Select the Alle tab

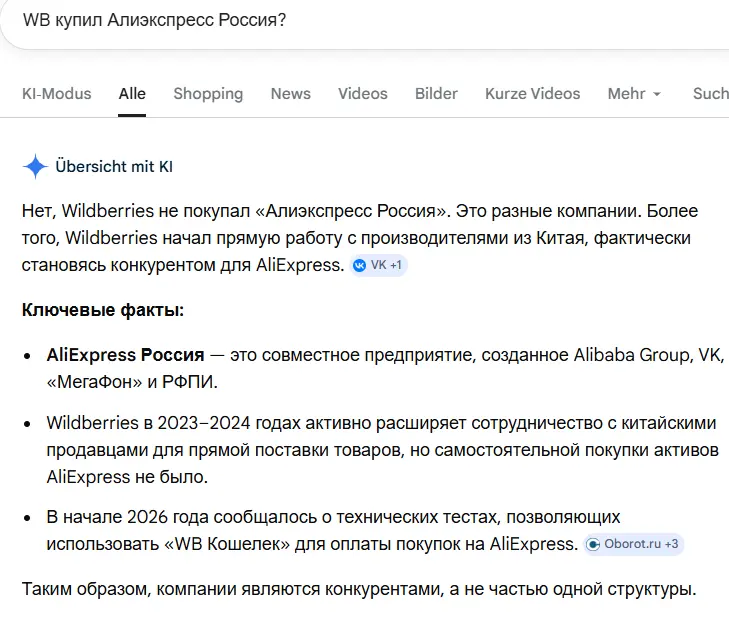pos(132,93)
